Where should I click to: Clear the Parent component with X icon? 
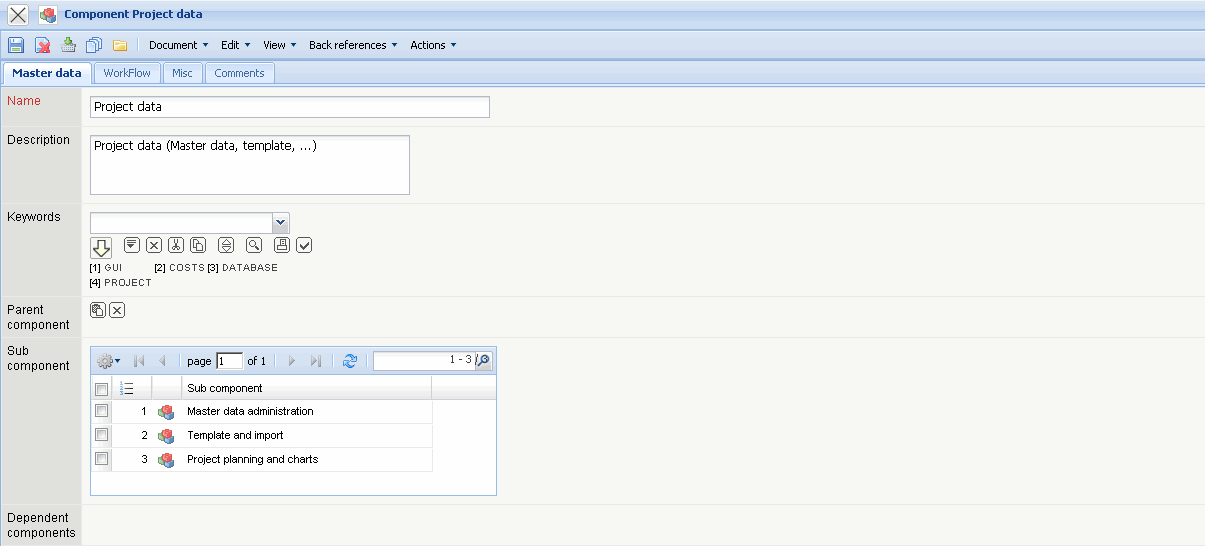pyautogui.click(x=117, y=310)
